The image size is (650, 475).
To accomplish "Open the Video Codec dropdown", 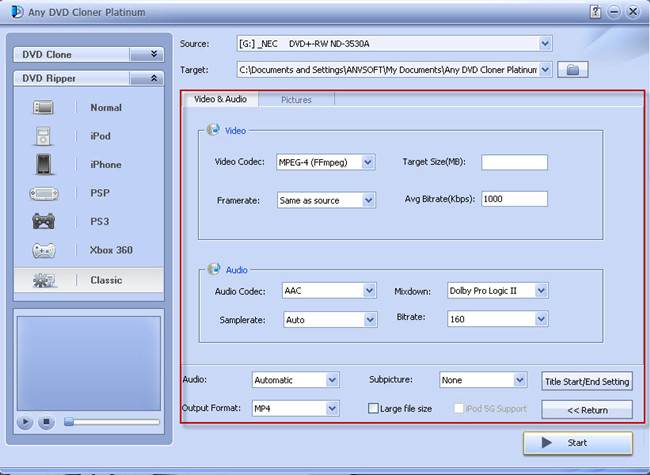I will (x=368, y=162).
